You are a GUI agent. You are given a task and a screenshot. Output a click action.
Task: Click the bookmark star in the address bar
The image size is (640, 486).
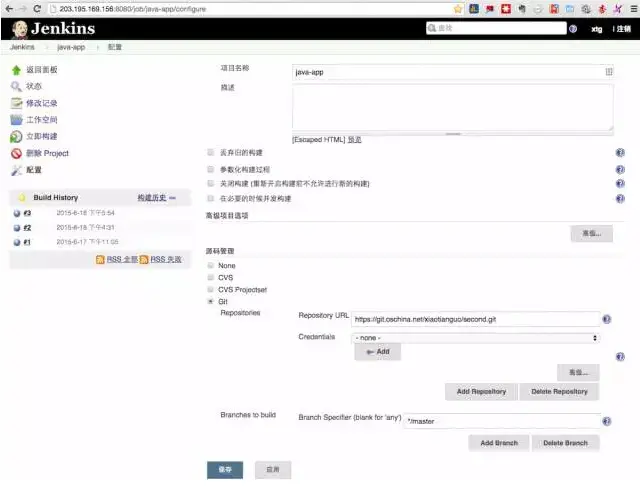[458, 9]
